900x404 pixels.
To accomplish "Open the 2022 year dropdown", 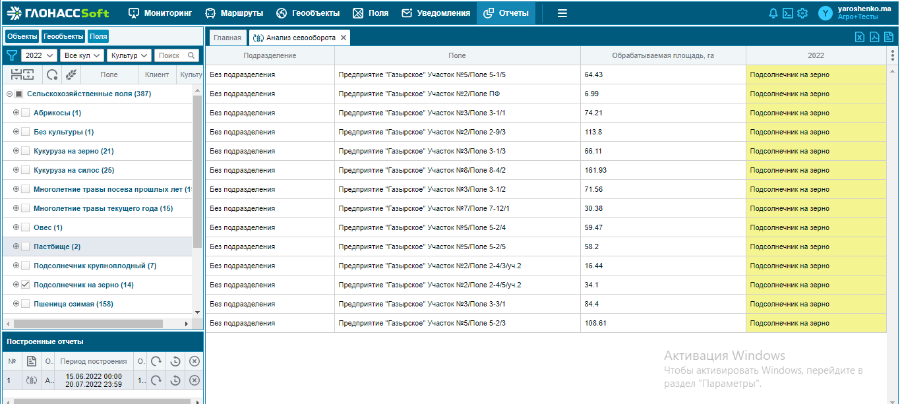I will [x=40, y=56].
